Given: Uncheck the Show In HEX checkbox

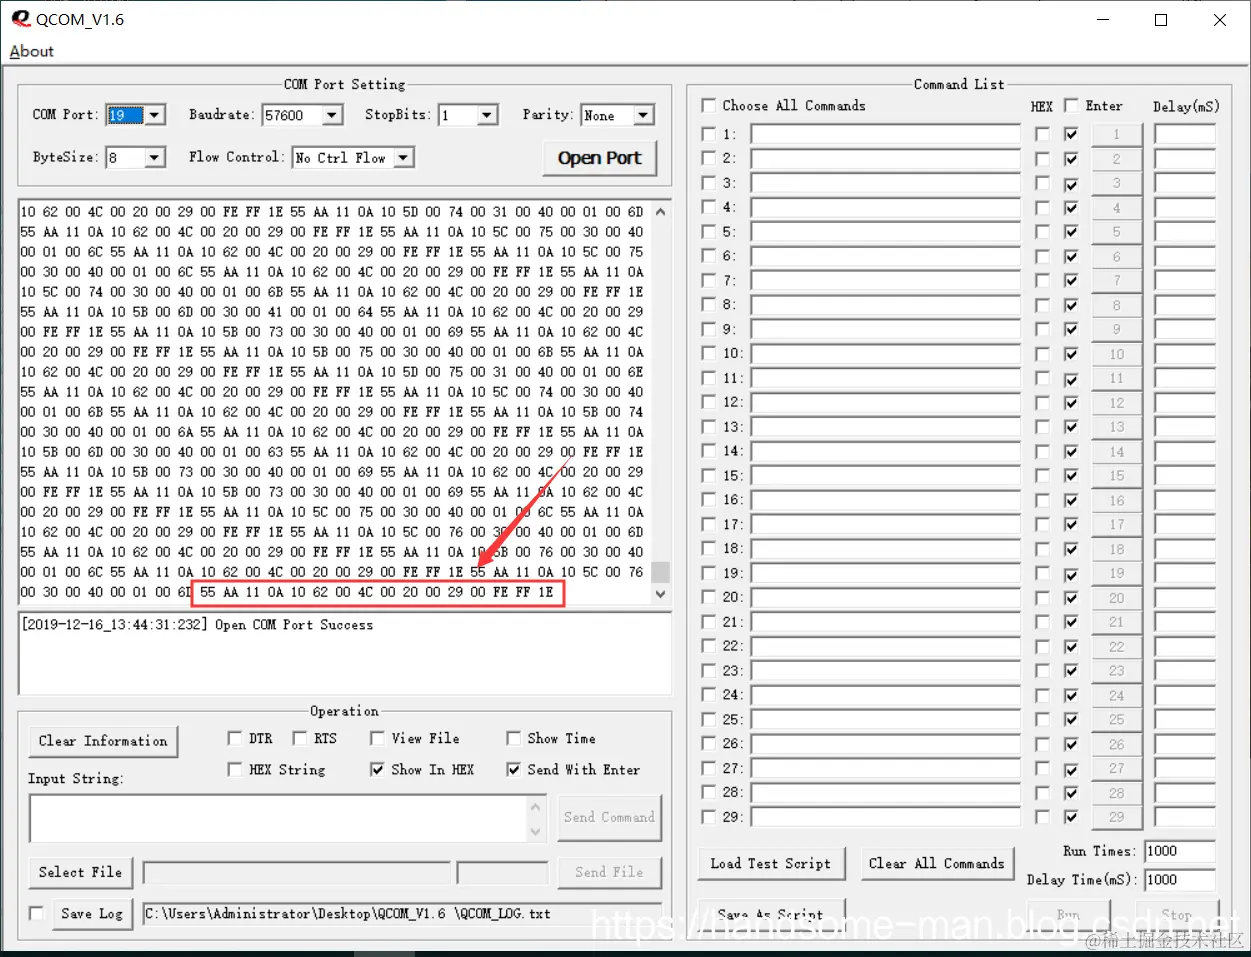Looking at the screenshot, I should (377, 769).
